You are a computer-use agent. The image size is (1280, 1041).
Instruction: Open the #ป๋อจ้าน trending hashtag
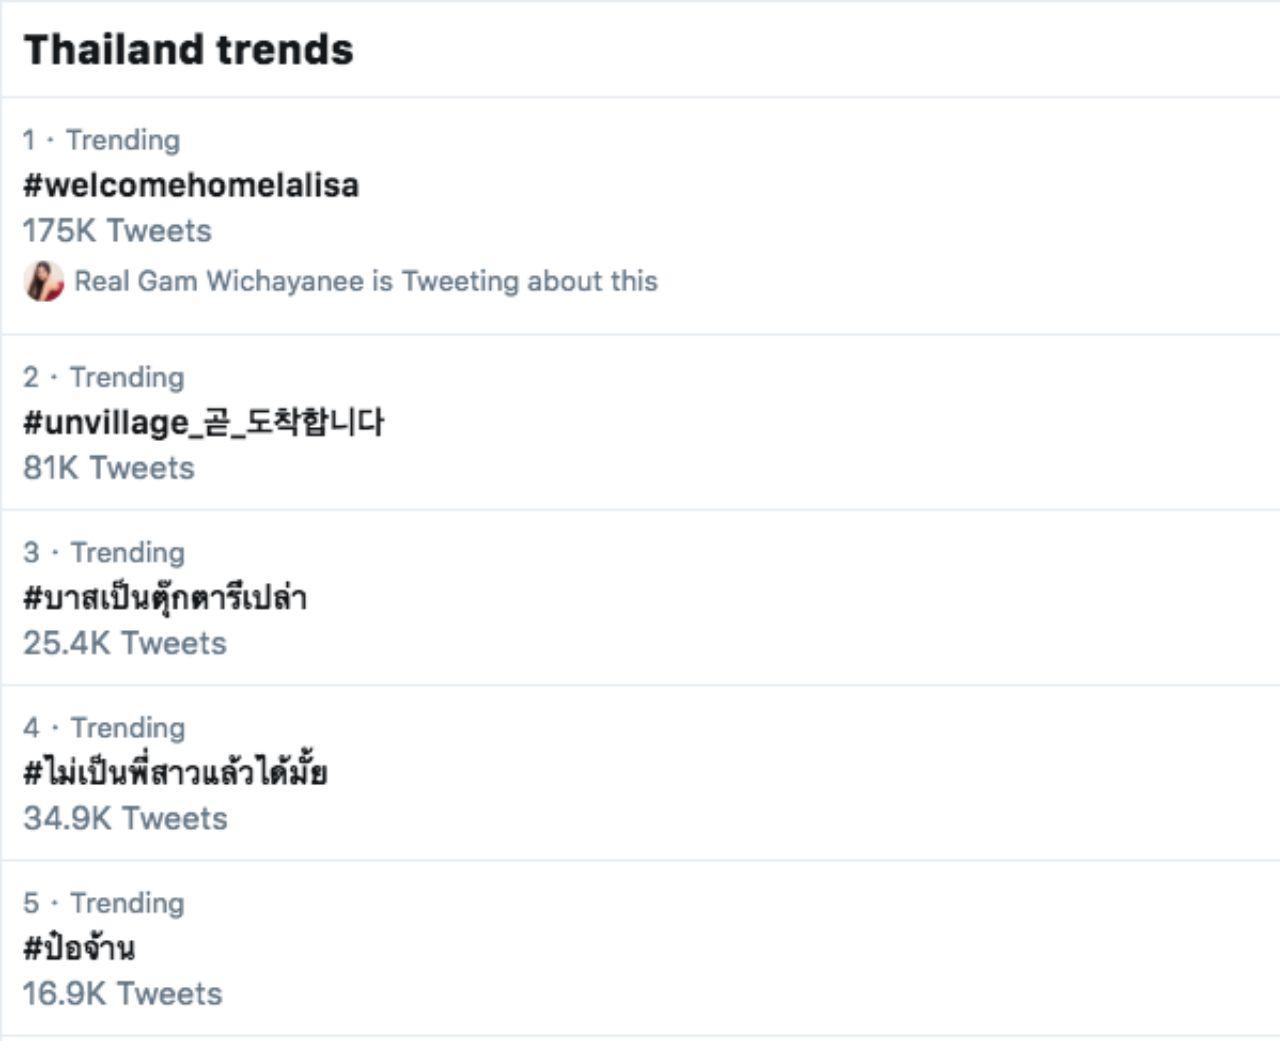tap(79, 948)
